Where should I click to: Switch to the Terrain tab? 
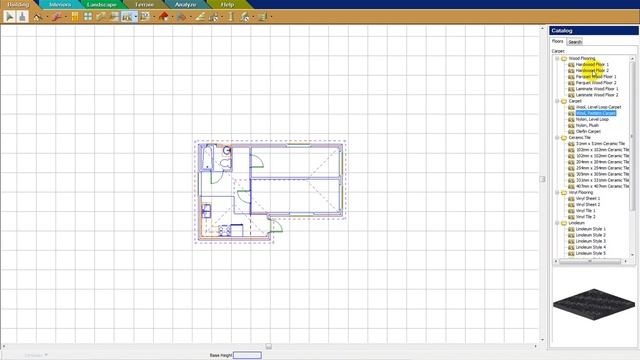(x=144, y=4)
